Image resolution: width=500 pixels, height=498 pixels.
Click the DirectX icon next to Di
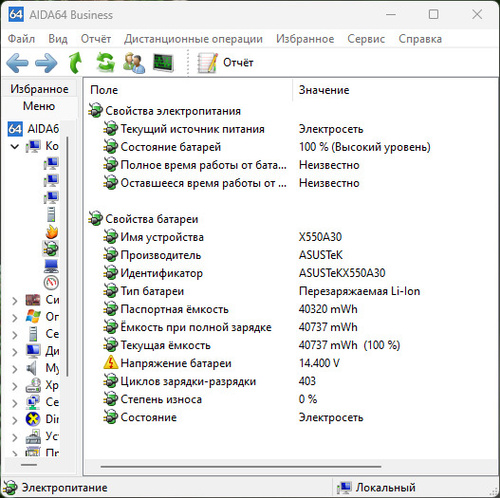tap(33, 419)
